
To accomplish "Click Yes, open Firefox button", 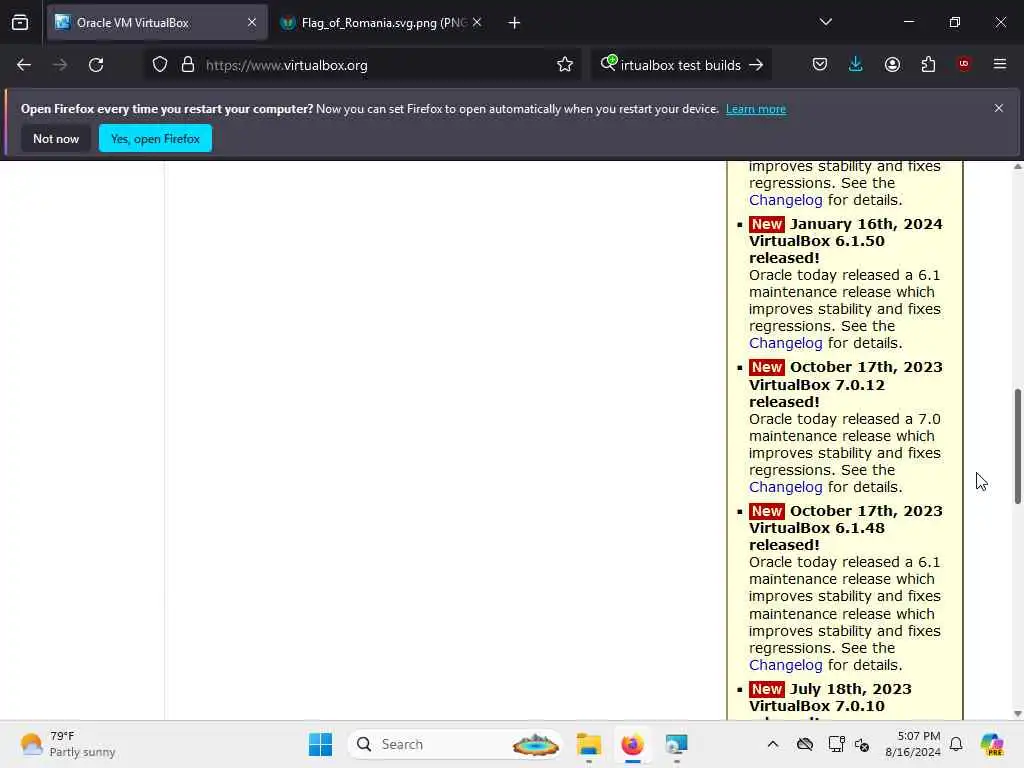I will tap(155, 138).
